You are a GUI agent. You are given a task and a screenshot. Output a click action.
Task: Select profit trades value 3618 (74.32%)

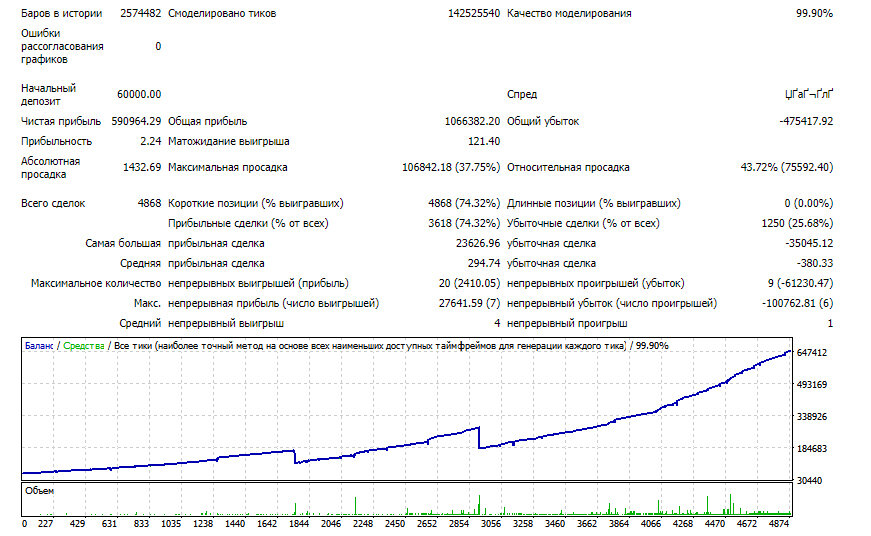pyautogui.click(x=464, y=223)
